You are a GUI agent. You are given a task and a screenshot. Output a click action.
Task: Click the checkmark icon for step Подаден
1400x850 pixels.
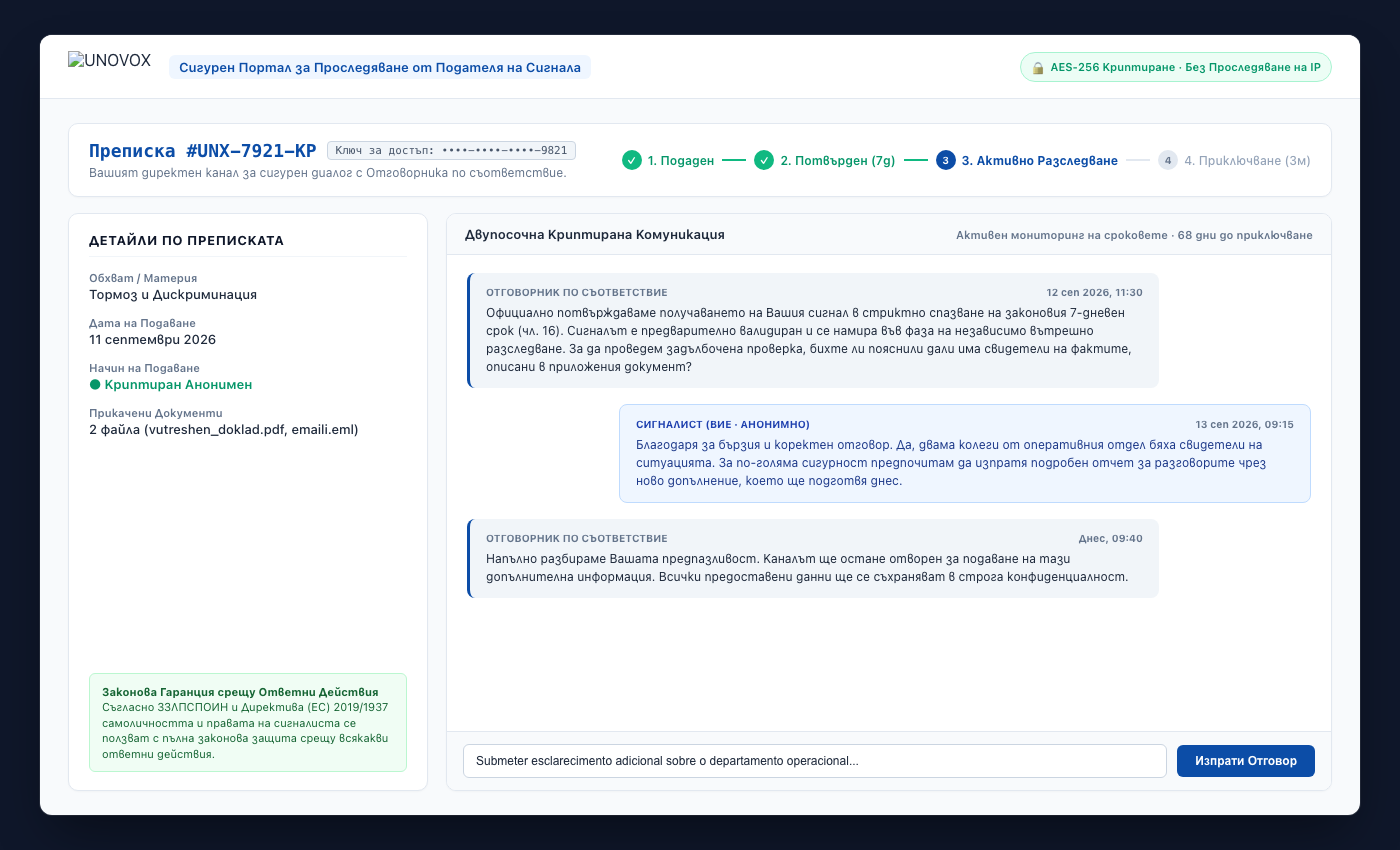(632, 160)
